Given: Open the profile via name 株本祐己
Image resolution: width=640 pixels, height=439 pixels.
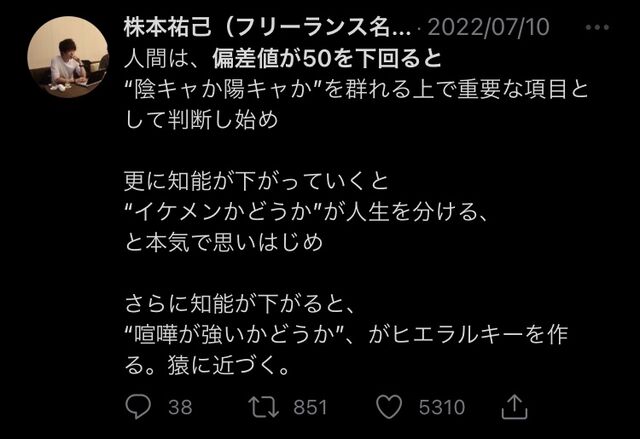Looking at the screenshot, I should point(168,28).
